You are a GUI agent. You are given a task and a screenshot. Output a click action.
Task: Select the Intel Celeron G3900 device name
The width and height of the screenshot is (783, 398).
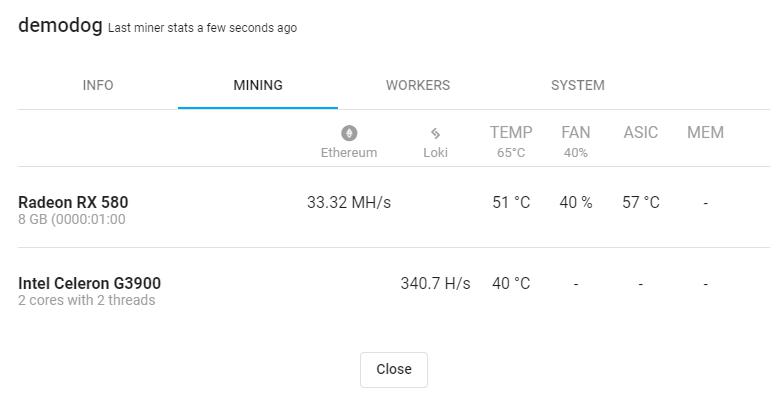(x=89, y=283)
